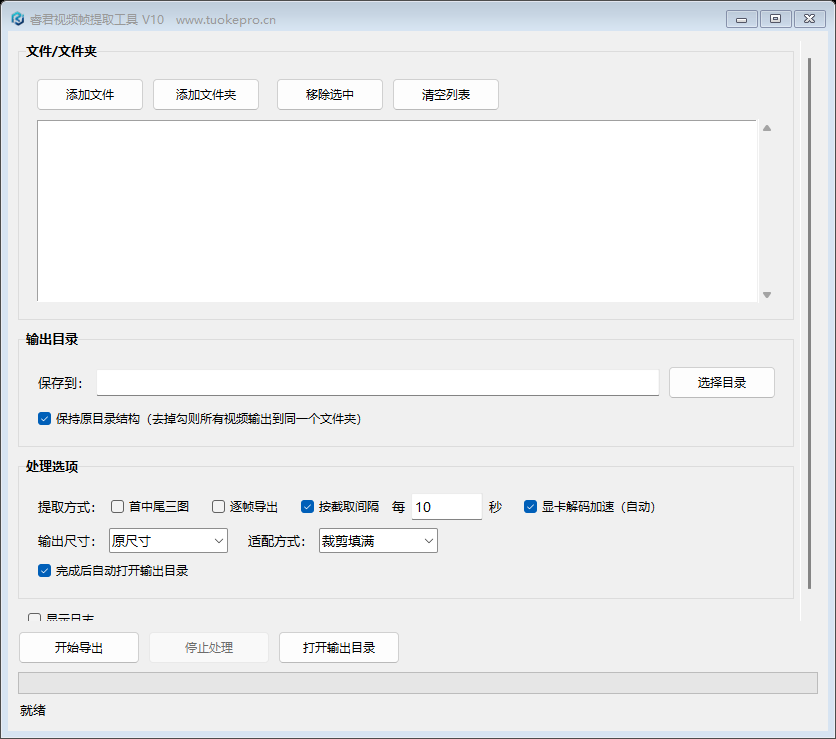Viewport: 836px width, 739px height.
Task: Click the main panel vertical scrollbar
Action: click(809, 324)
